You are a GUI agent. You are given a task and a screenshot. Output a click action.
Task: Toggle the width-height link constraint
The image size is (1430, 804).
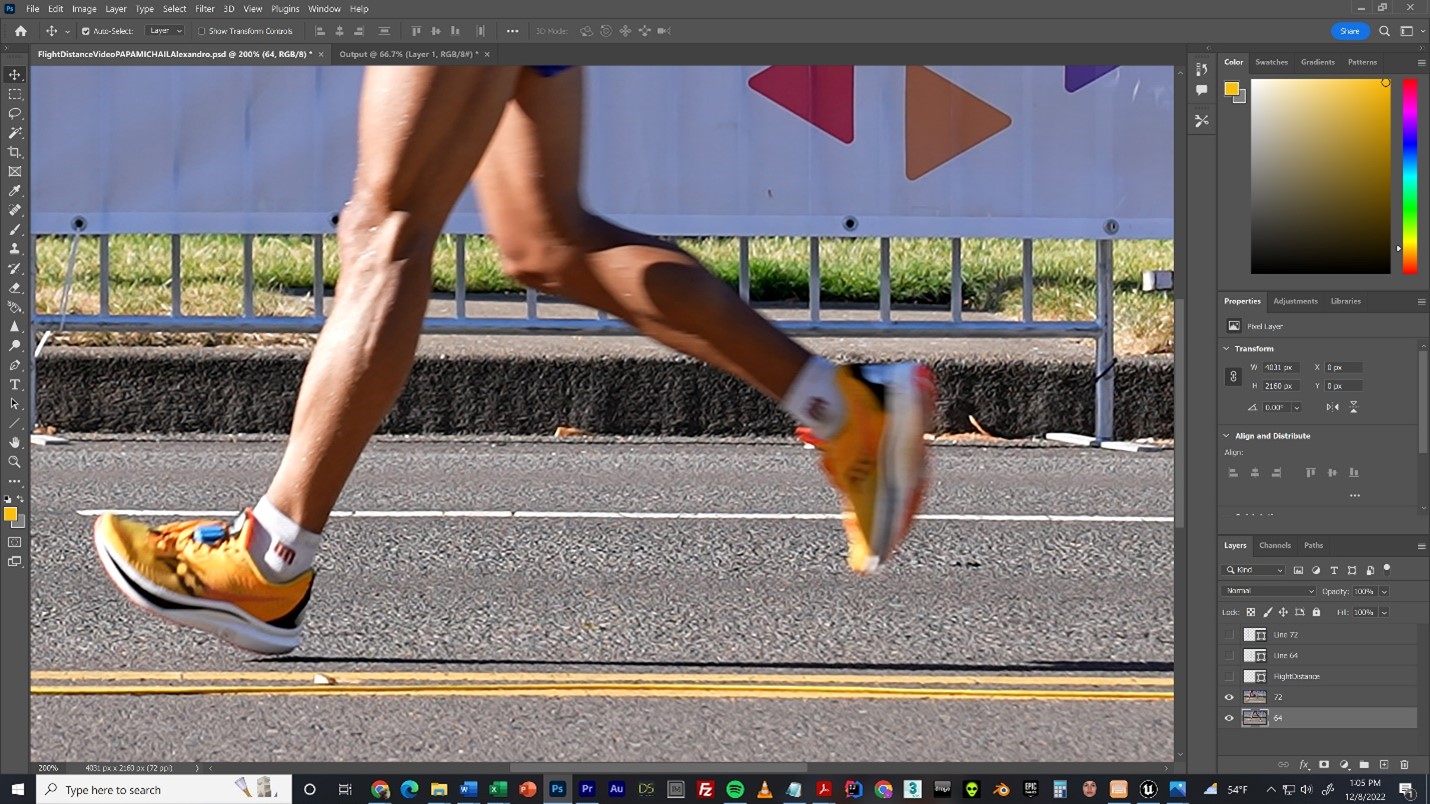[x=1233, y=377]
